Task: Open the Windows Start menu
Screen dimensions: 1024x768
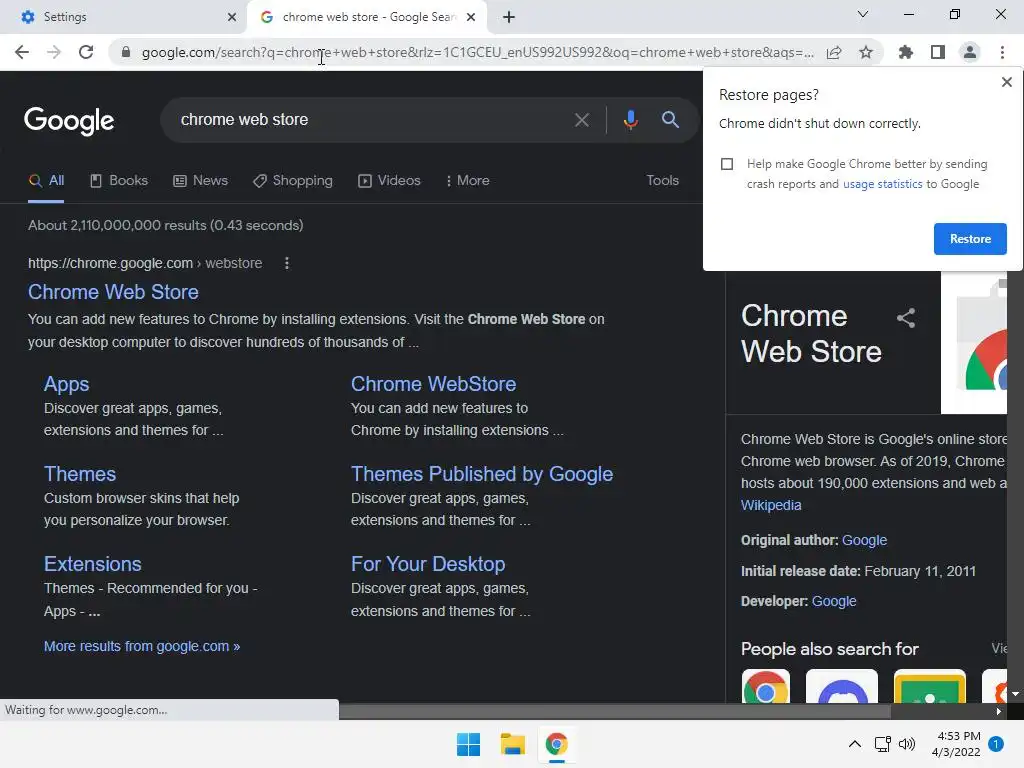Action: coord(468,744)
